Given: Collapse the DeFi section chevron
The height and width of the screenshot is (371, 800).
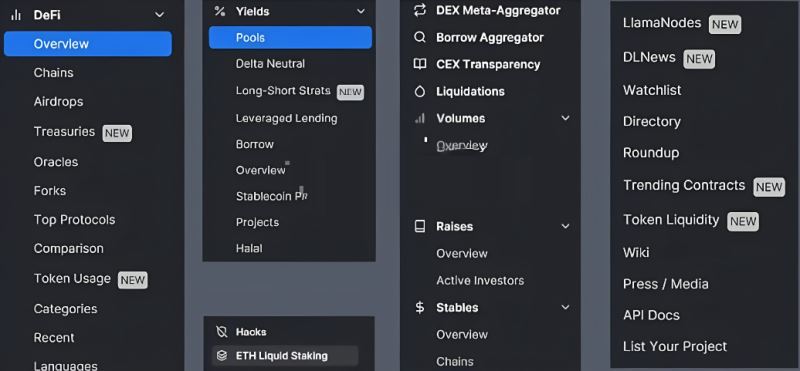Looking at the screenshot, I should click(159, 15).
